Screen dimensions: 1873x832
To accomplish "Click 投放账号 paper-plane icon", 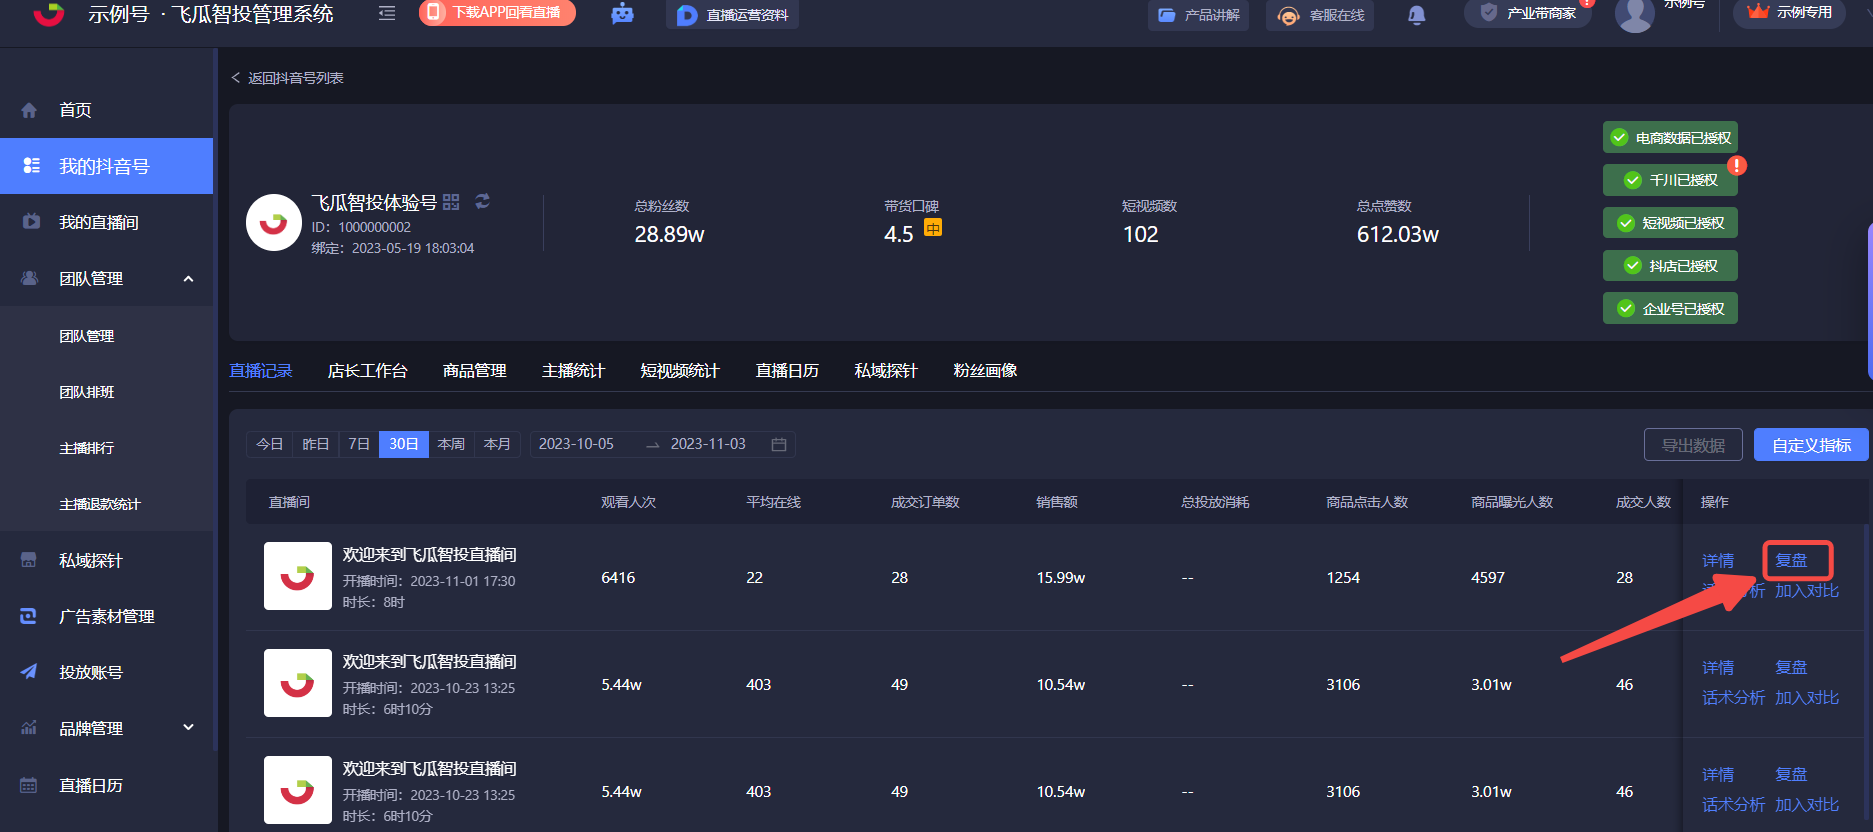I will pyautogui.click(x=29, y=672).
